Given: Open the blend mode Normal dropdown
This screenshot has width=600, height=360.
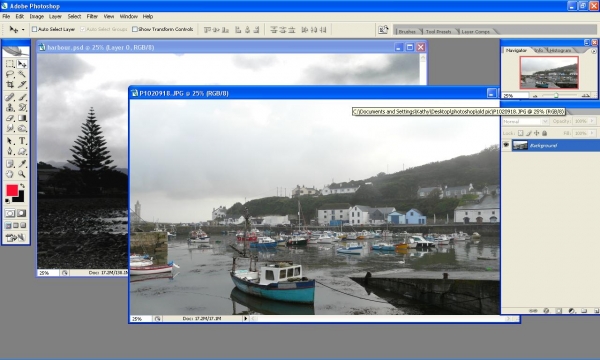Looking at the screenshot, I should click(x=525, y=121).
